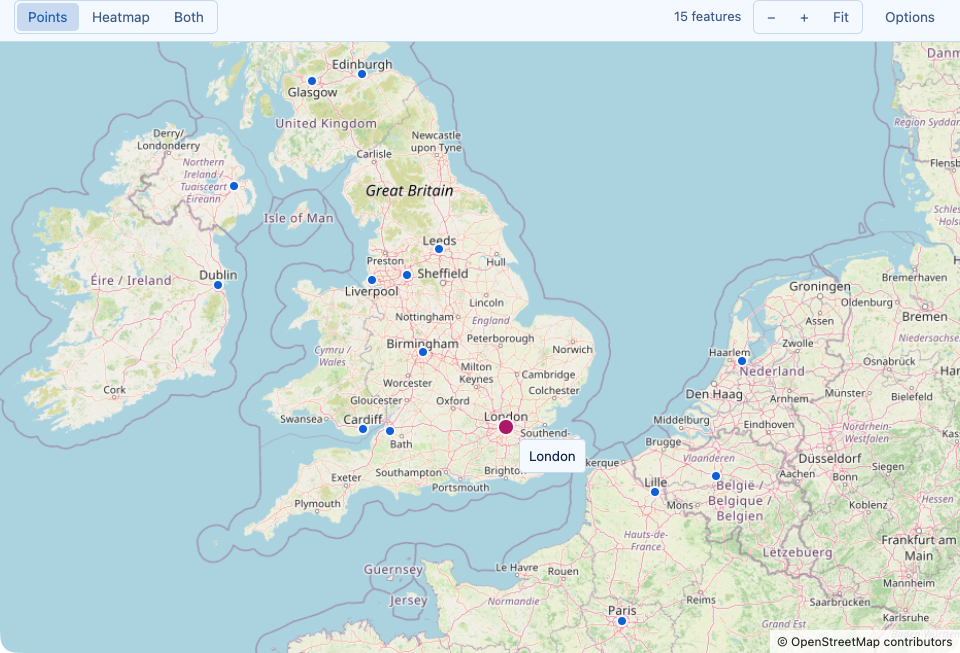Select the Glasgow point marker
This screenshot has width=960, height=653.
[312, 81]
